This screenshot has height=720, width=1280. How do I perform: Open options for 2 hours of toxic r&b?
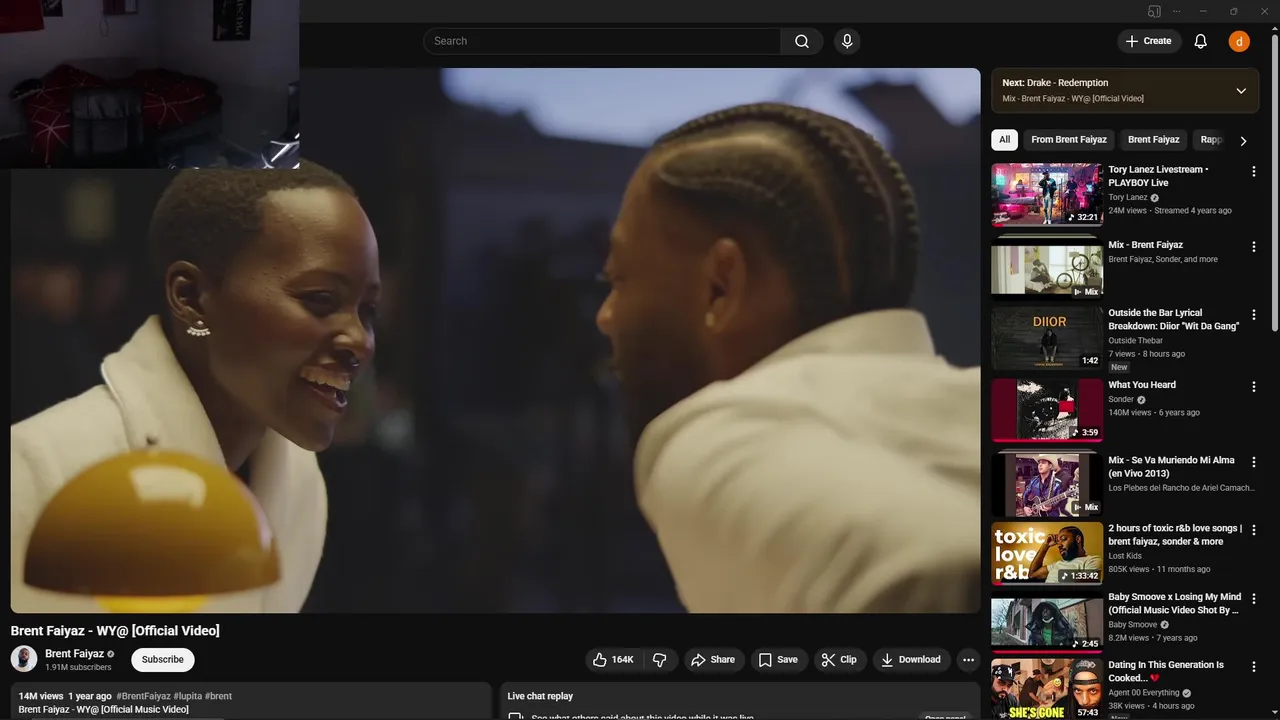tap(1254, 529)
